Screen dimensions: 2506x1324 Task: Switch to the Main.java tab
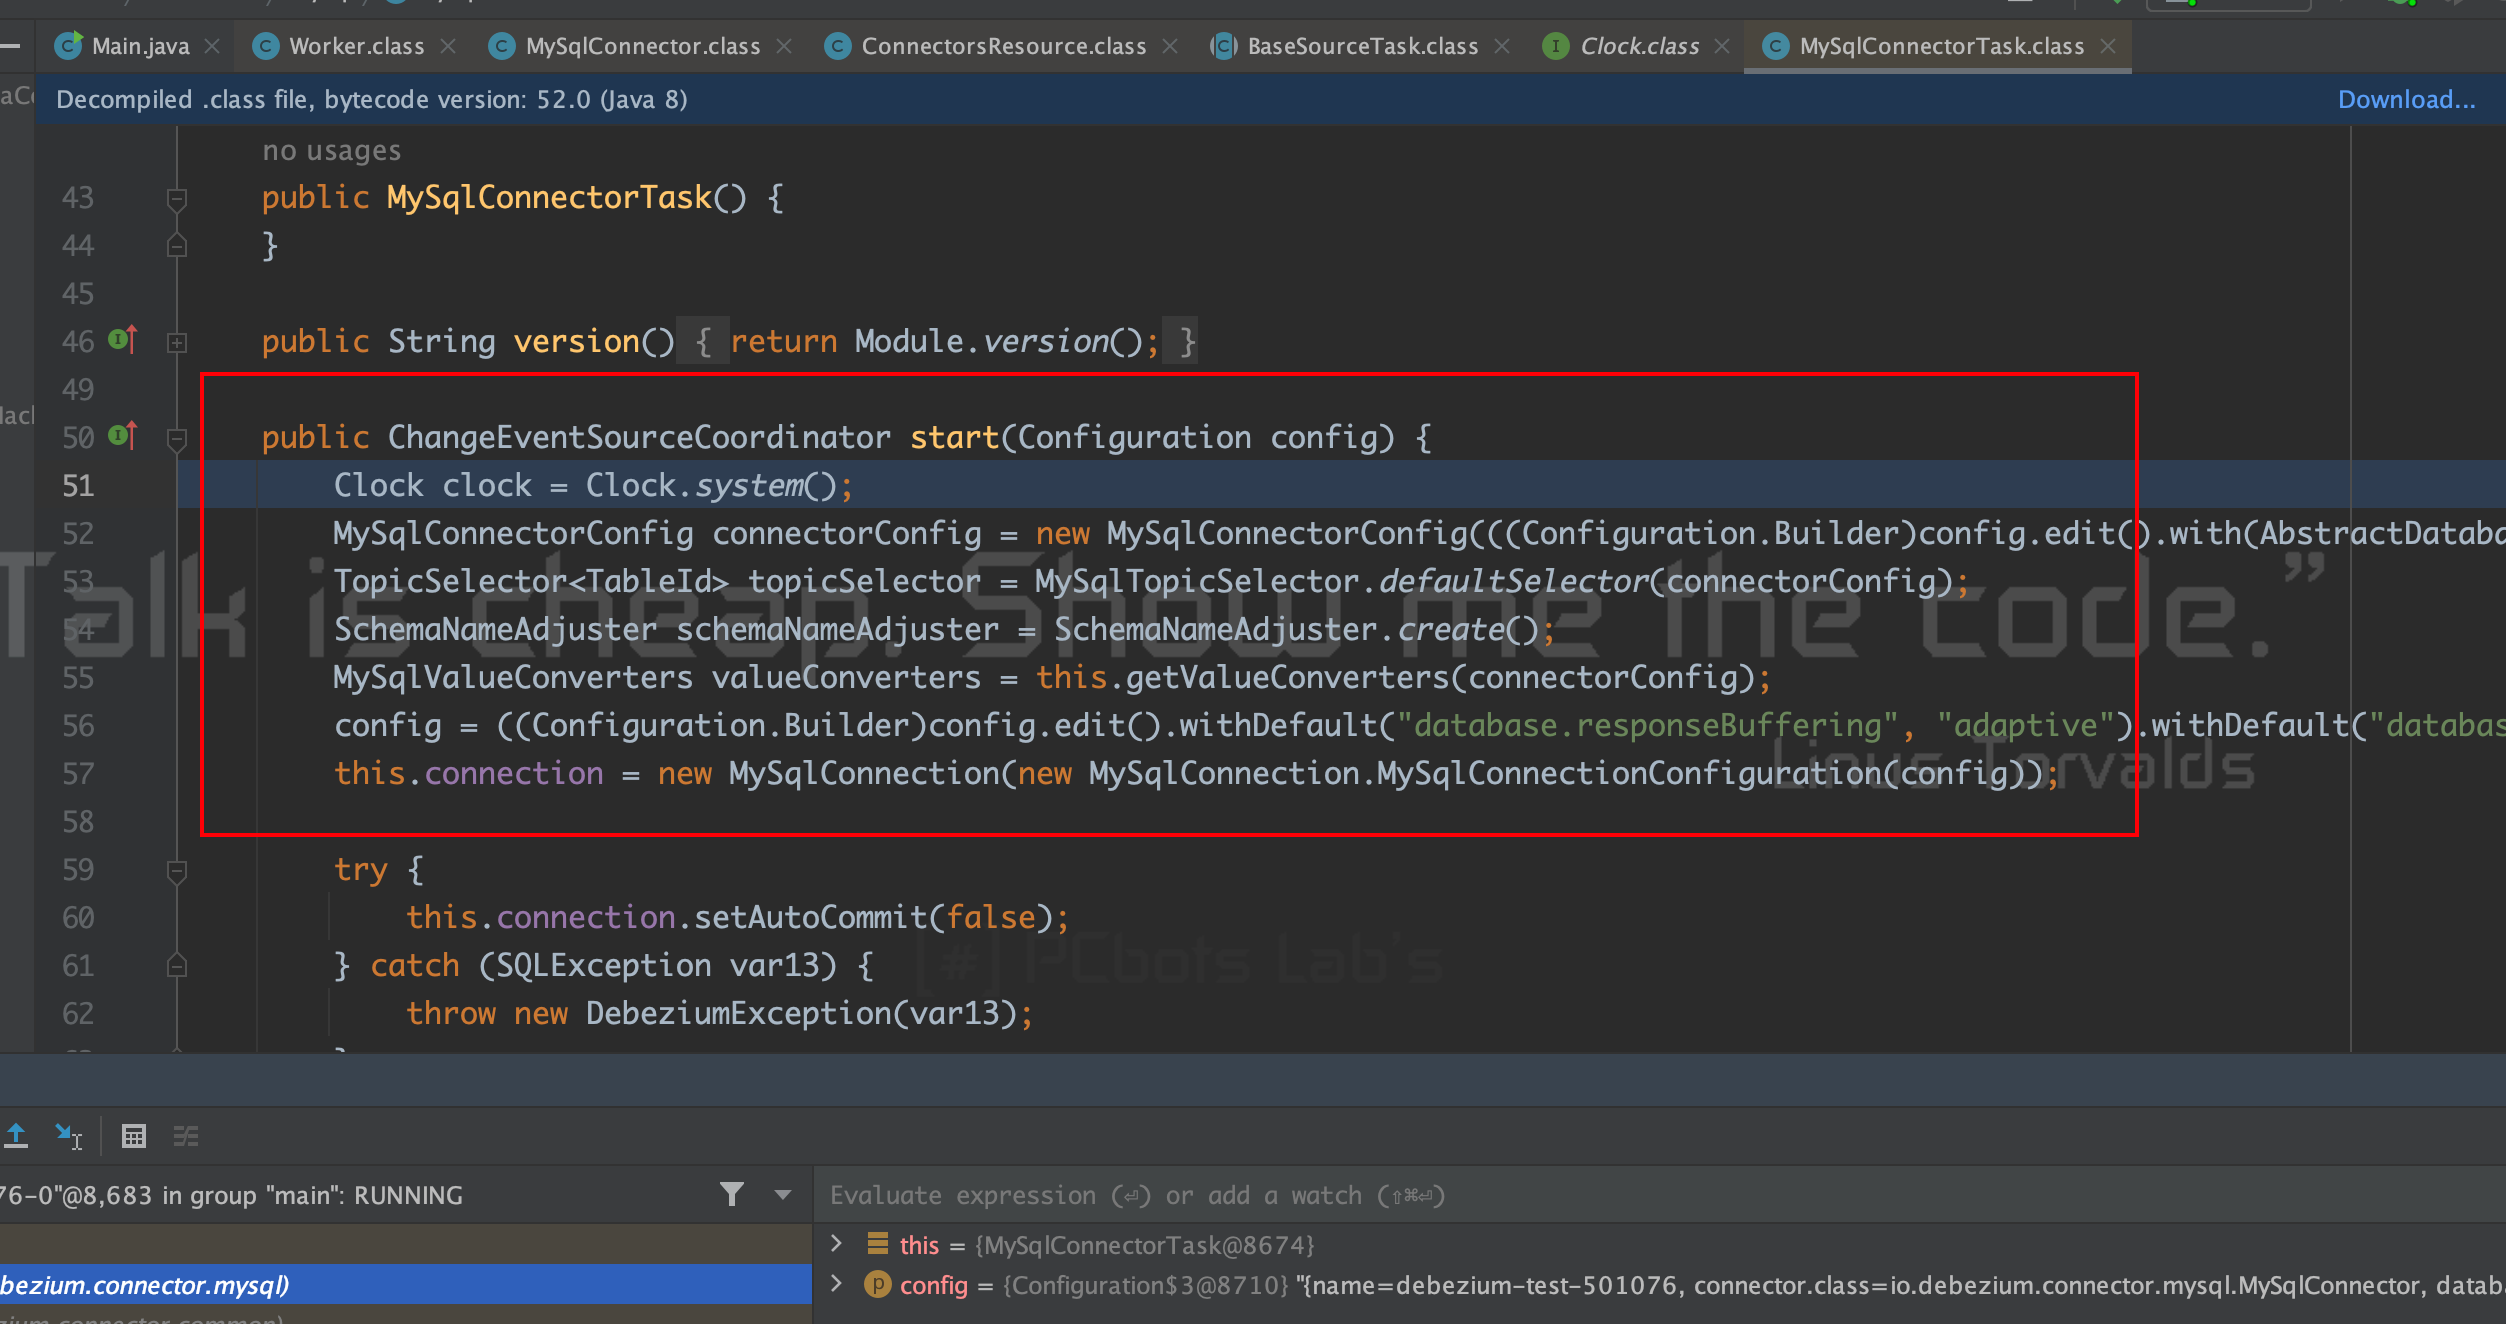(x=140, y=46)
